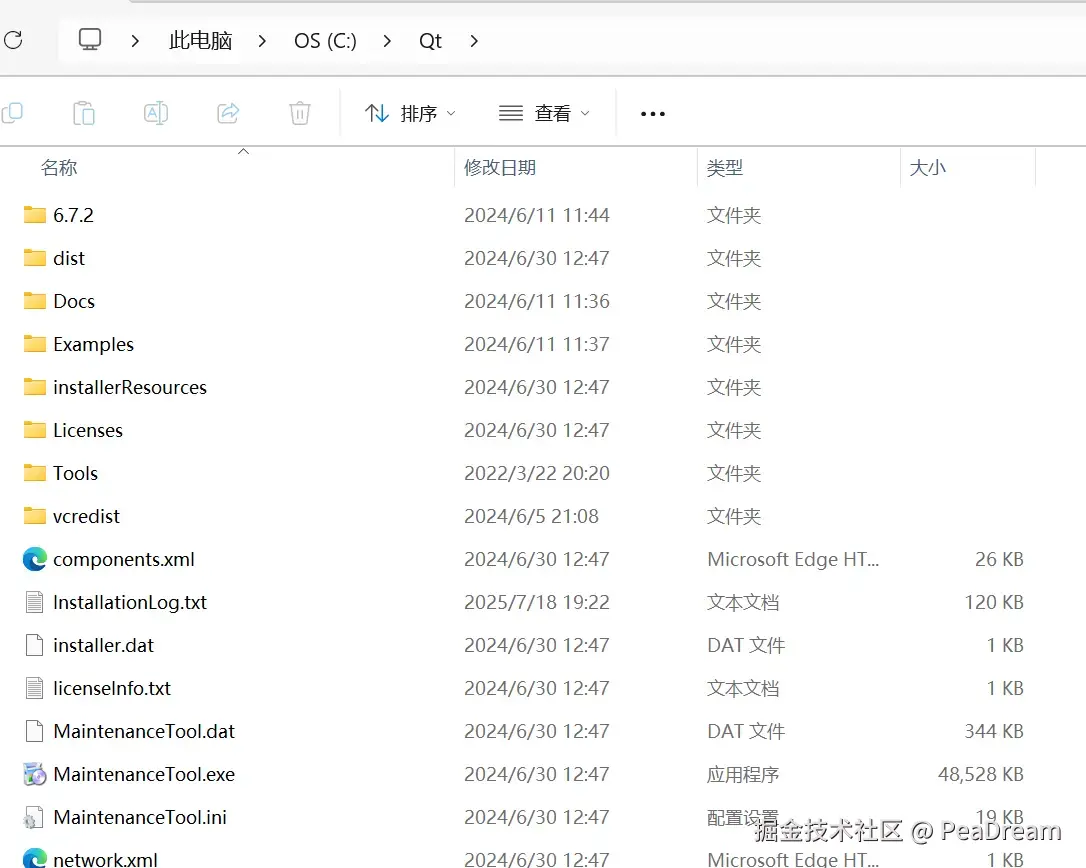Open the three-dots more options menu
This screenshot has height=868, width=1086.
pos(652,114)
